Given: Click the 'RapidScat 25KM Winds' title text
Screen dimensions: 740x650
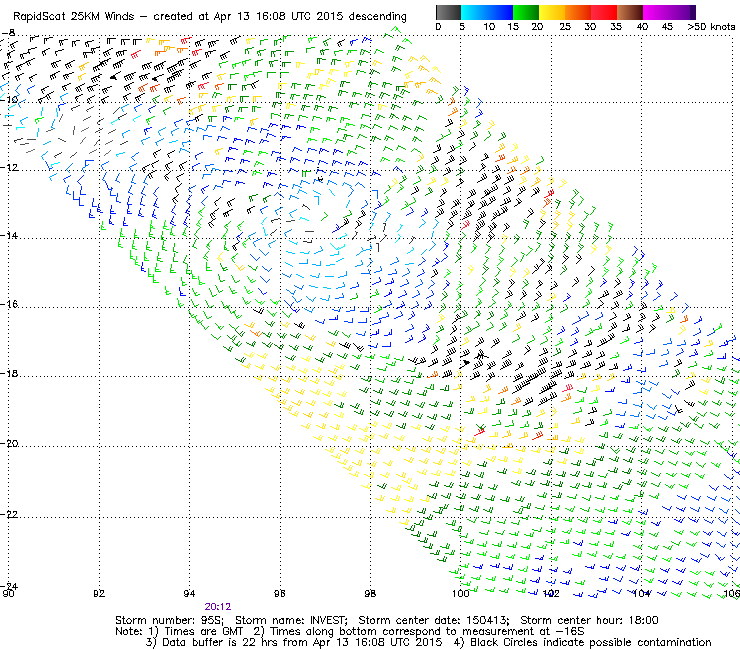Looking at the screenshot, I should tap(74, 17).
